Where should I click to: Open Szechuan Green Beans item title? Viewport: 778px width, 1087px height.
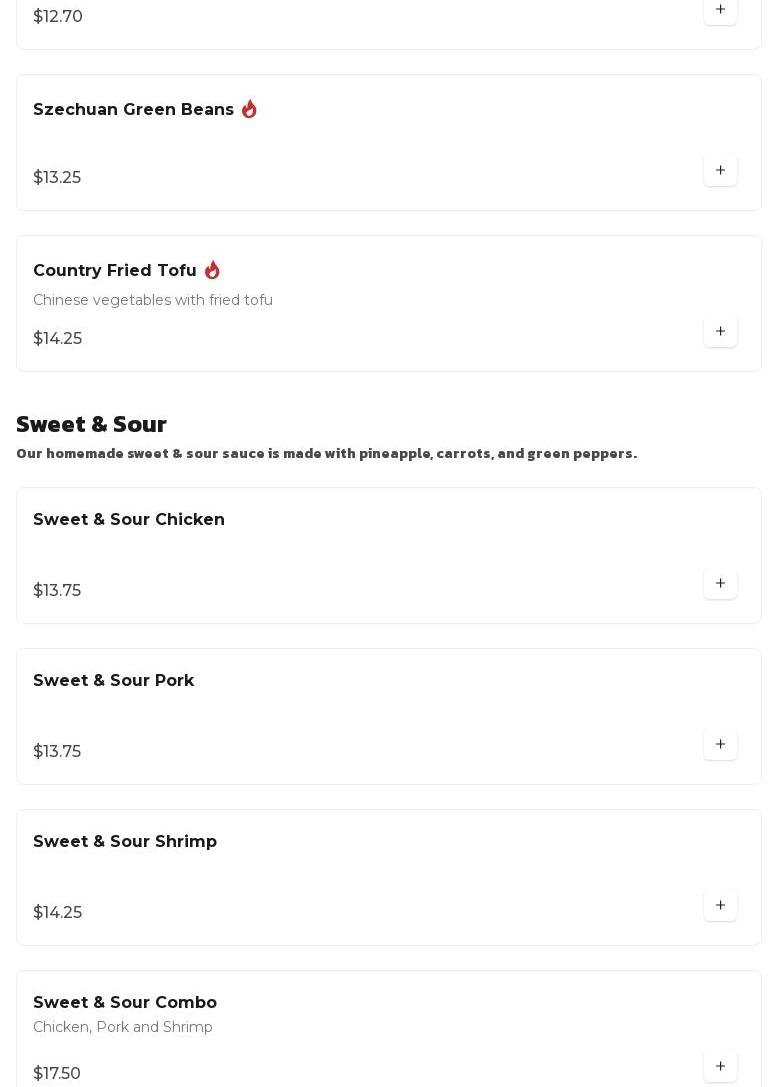pyautogui.click(x=133, y=110)
